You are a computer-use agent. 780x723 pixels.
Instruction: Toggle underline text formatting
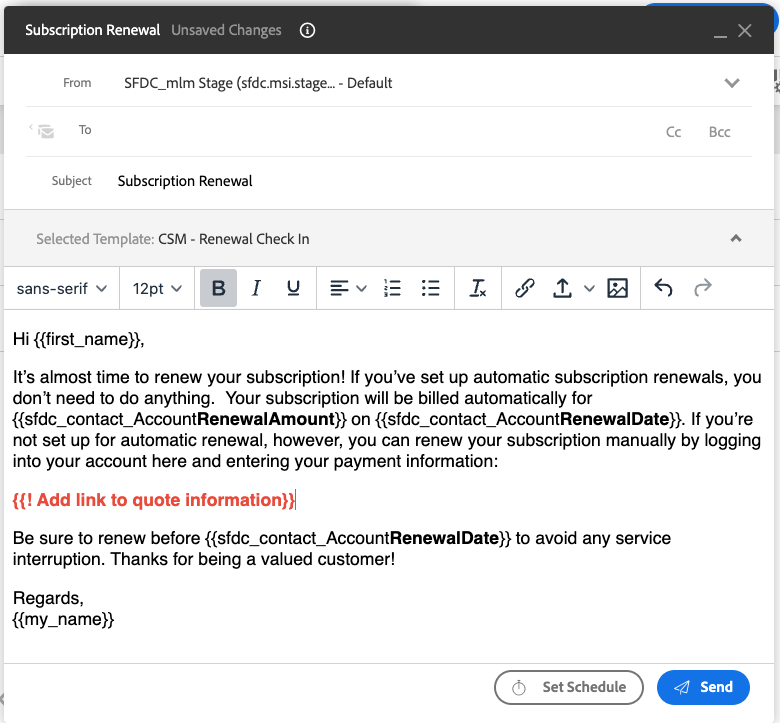click(293, 288)
